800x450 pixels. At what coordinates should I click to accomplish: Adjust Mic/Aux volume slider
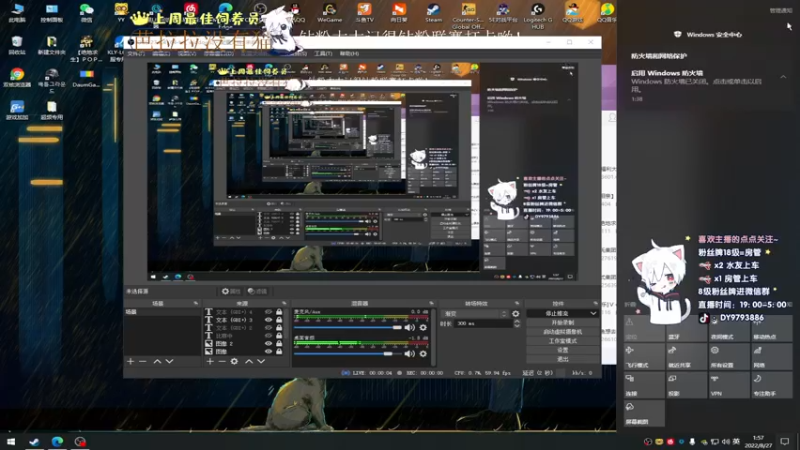(348, 328)
